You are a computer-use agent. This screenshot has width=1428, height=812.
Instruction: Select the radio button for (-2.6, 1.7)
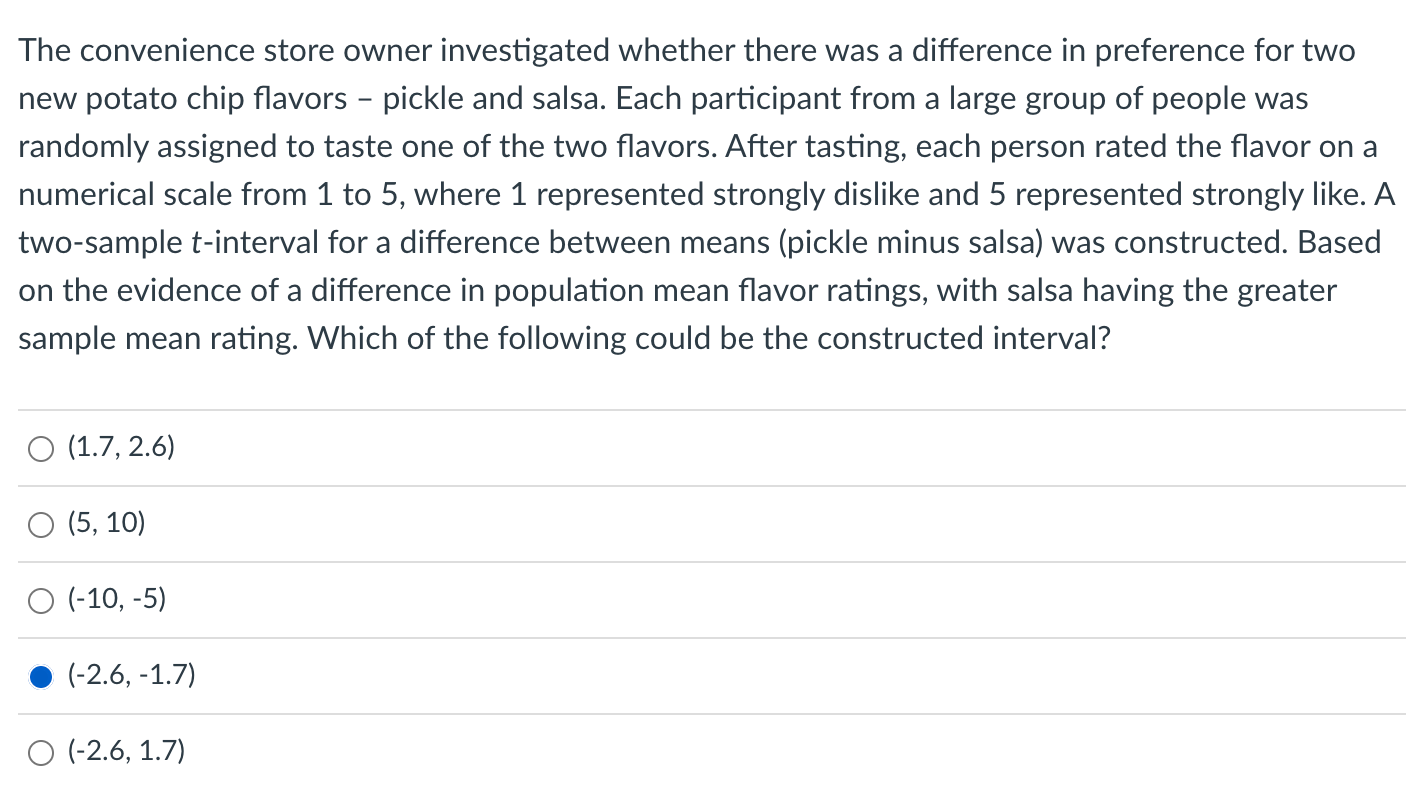(x=41, y=753)
